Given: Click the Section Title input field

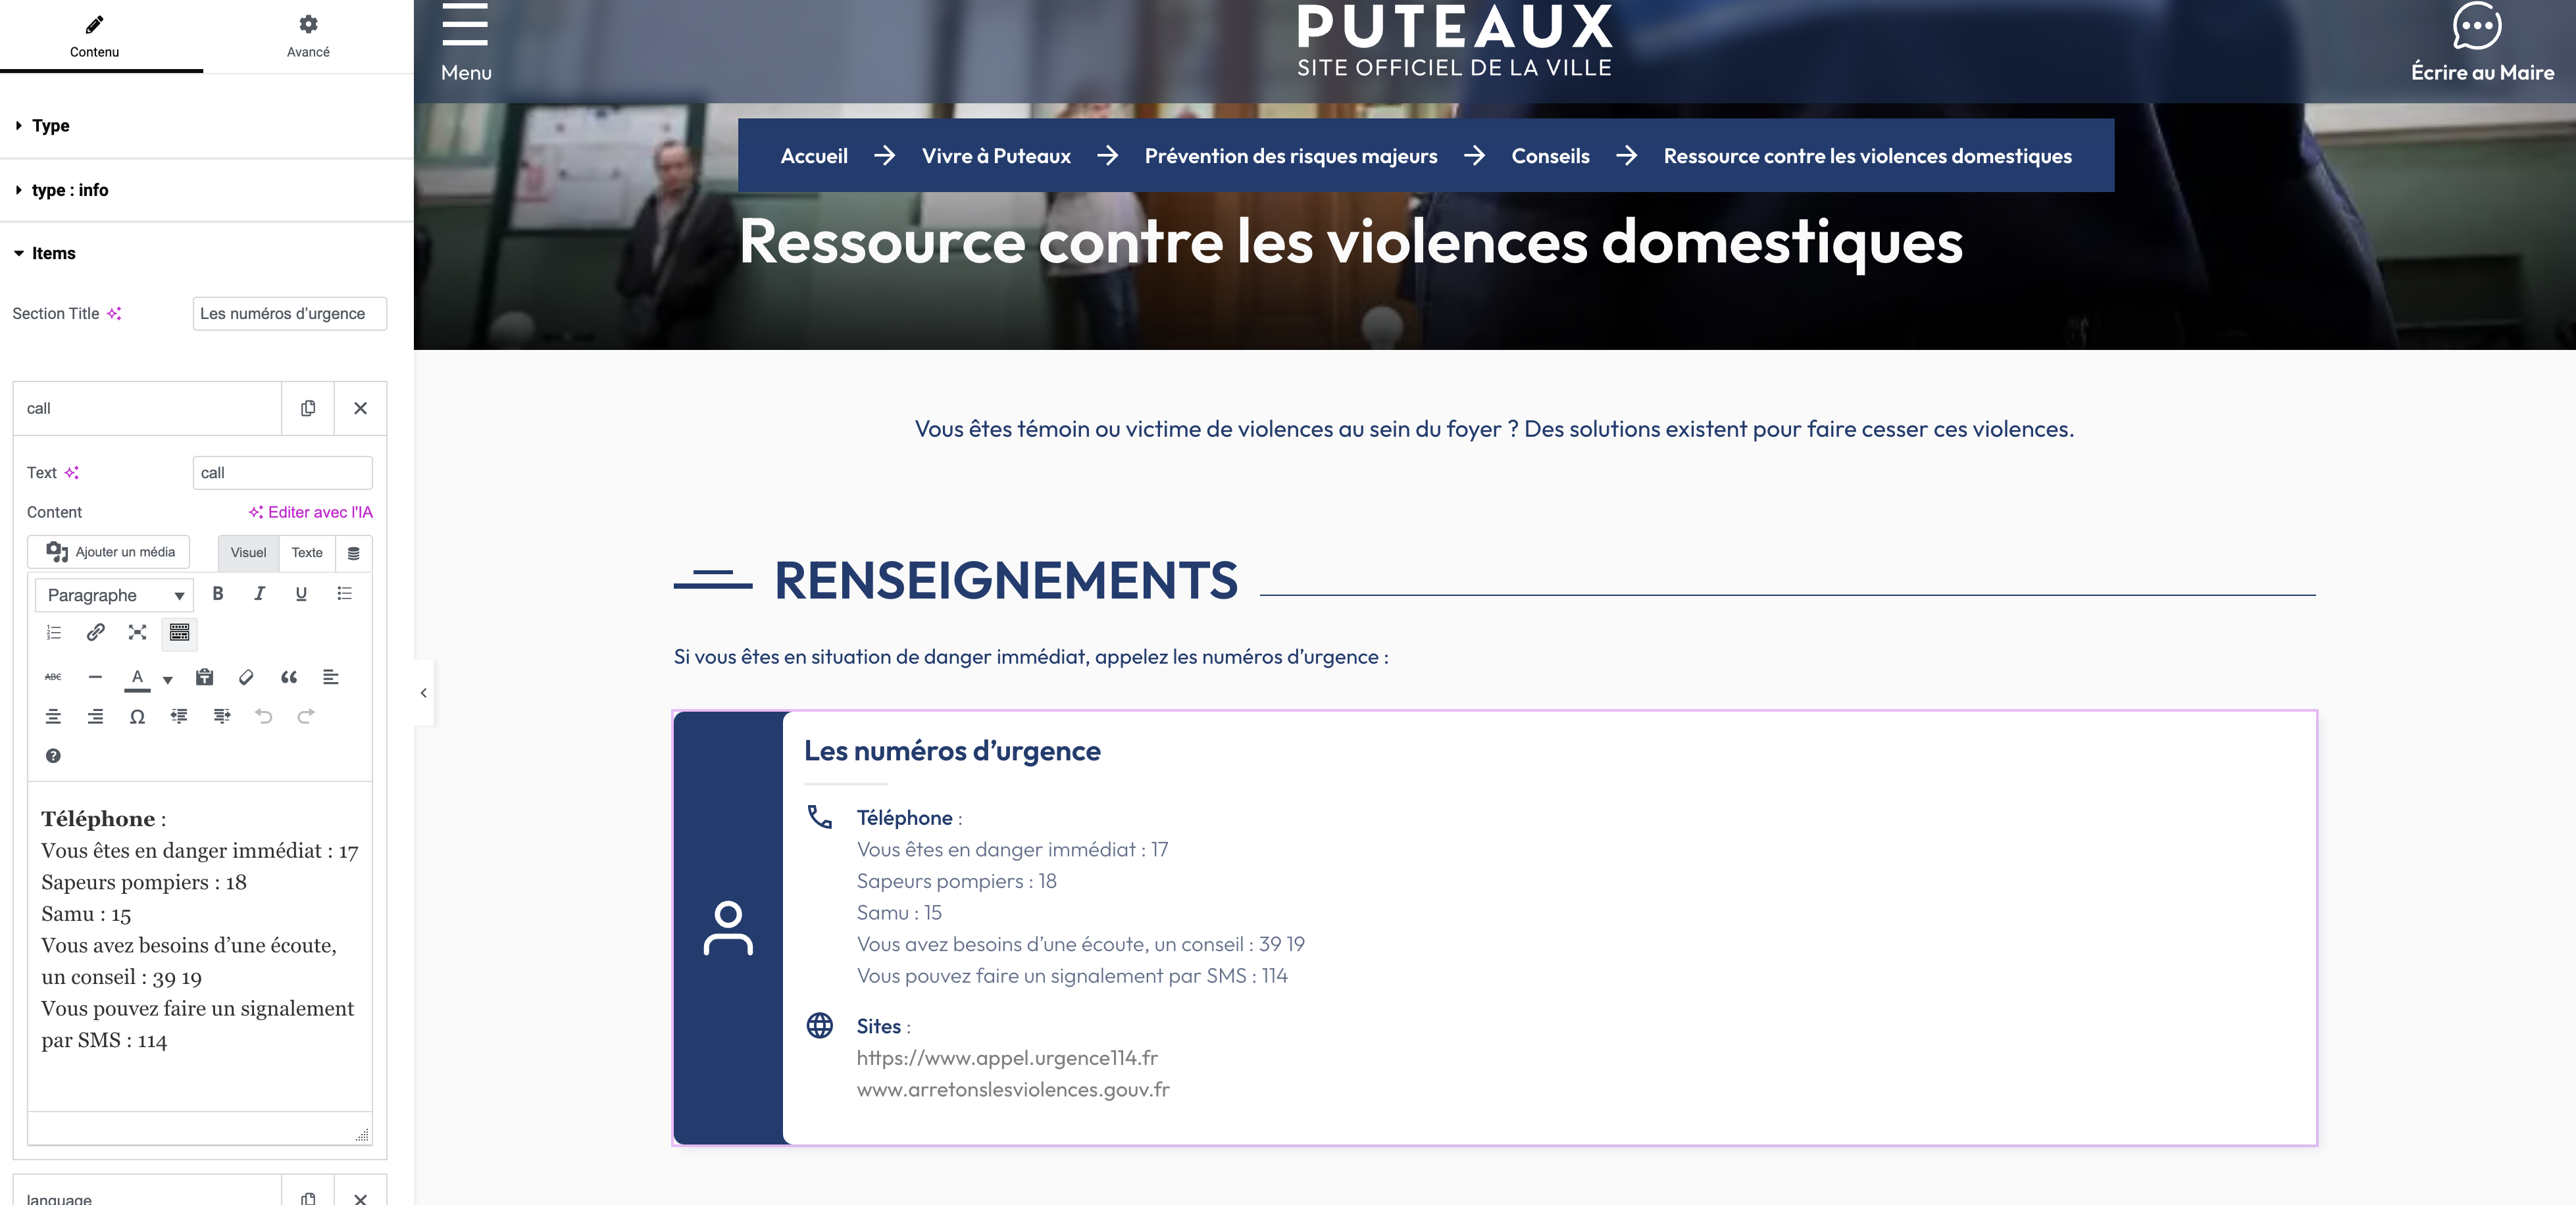Looking at the screenshot, I should click(x=289, y=314).
